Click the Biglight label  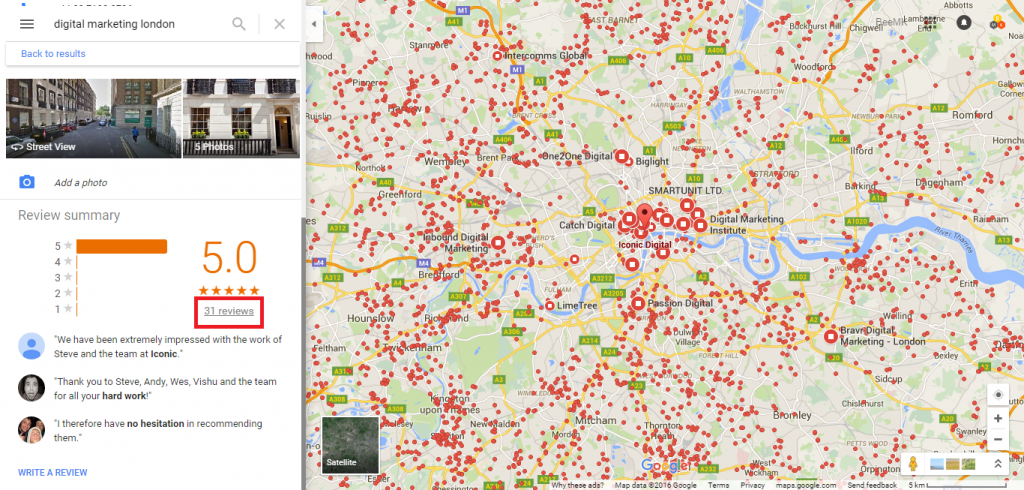tap(652, 161)
